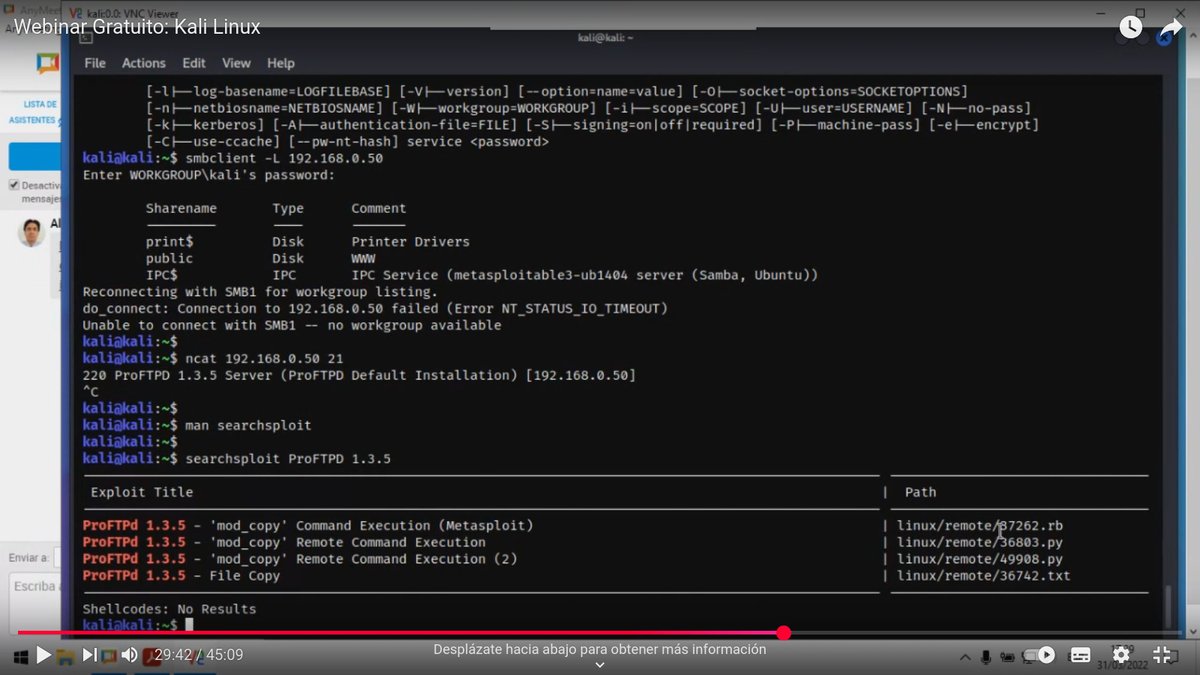Open the terminal Help menu

(x=281, y=63)
